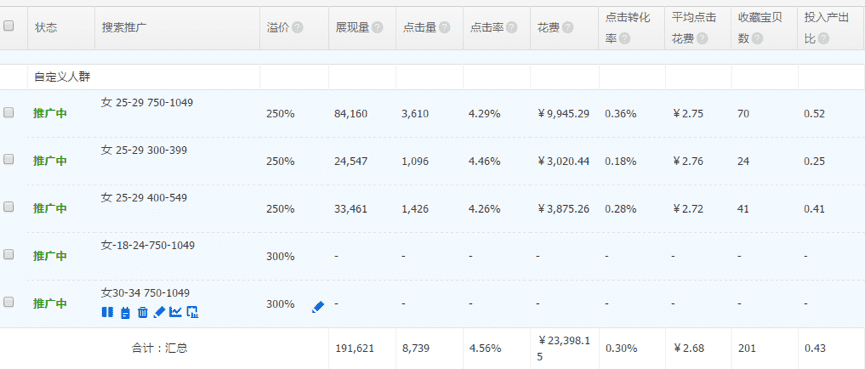This screenshot has height=369, width=865.
Task: Select clicks value 1,096
Action: [415, 162]
